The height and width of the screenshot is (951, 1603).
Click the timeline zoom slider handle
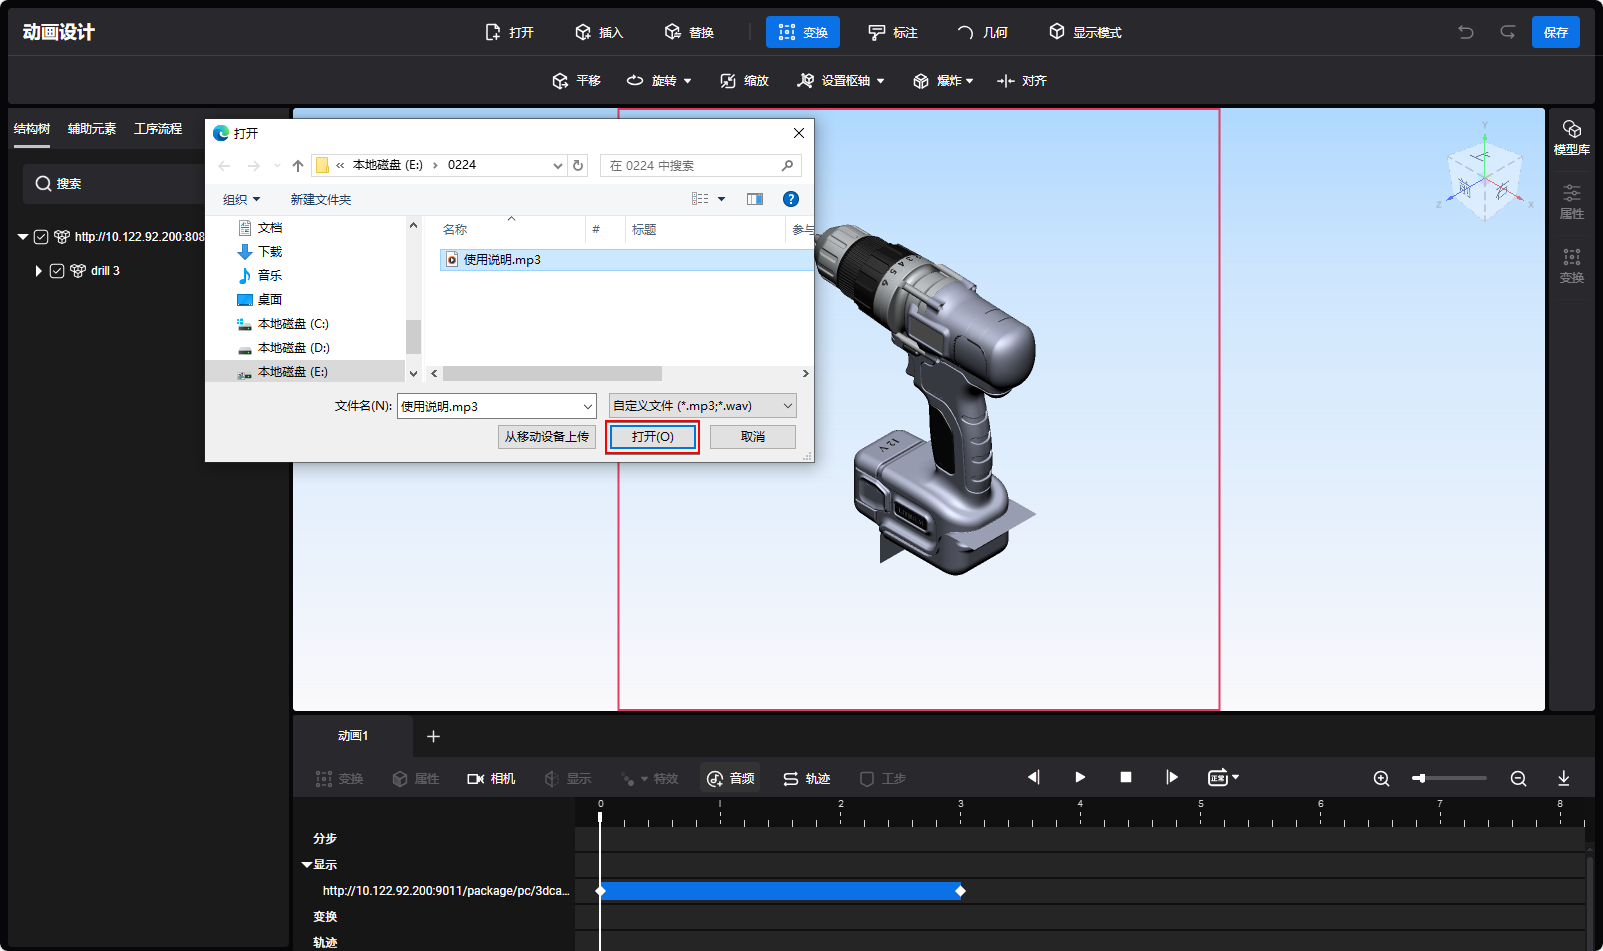coord(1419,778)
